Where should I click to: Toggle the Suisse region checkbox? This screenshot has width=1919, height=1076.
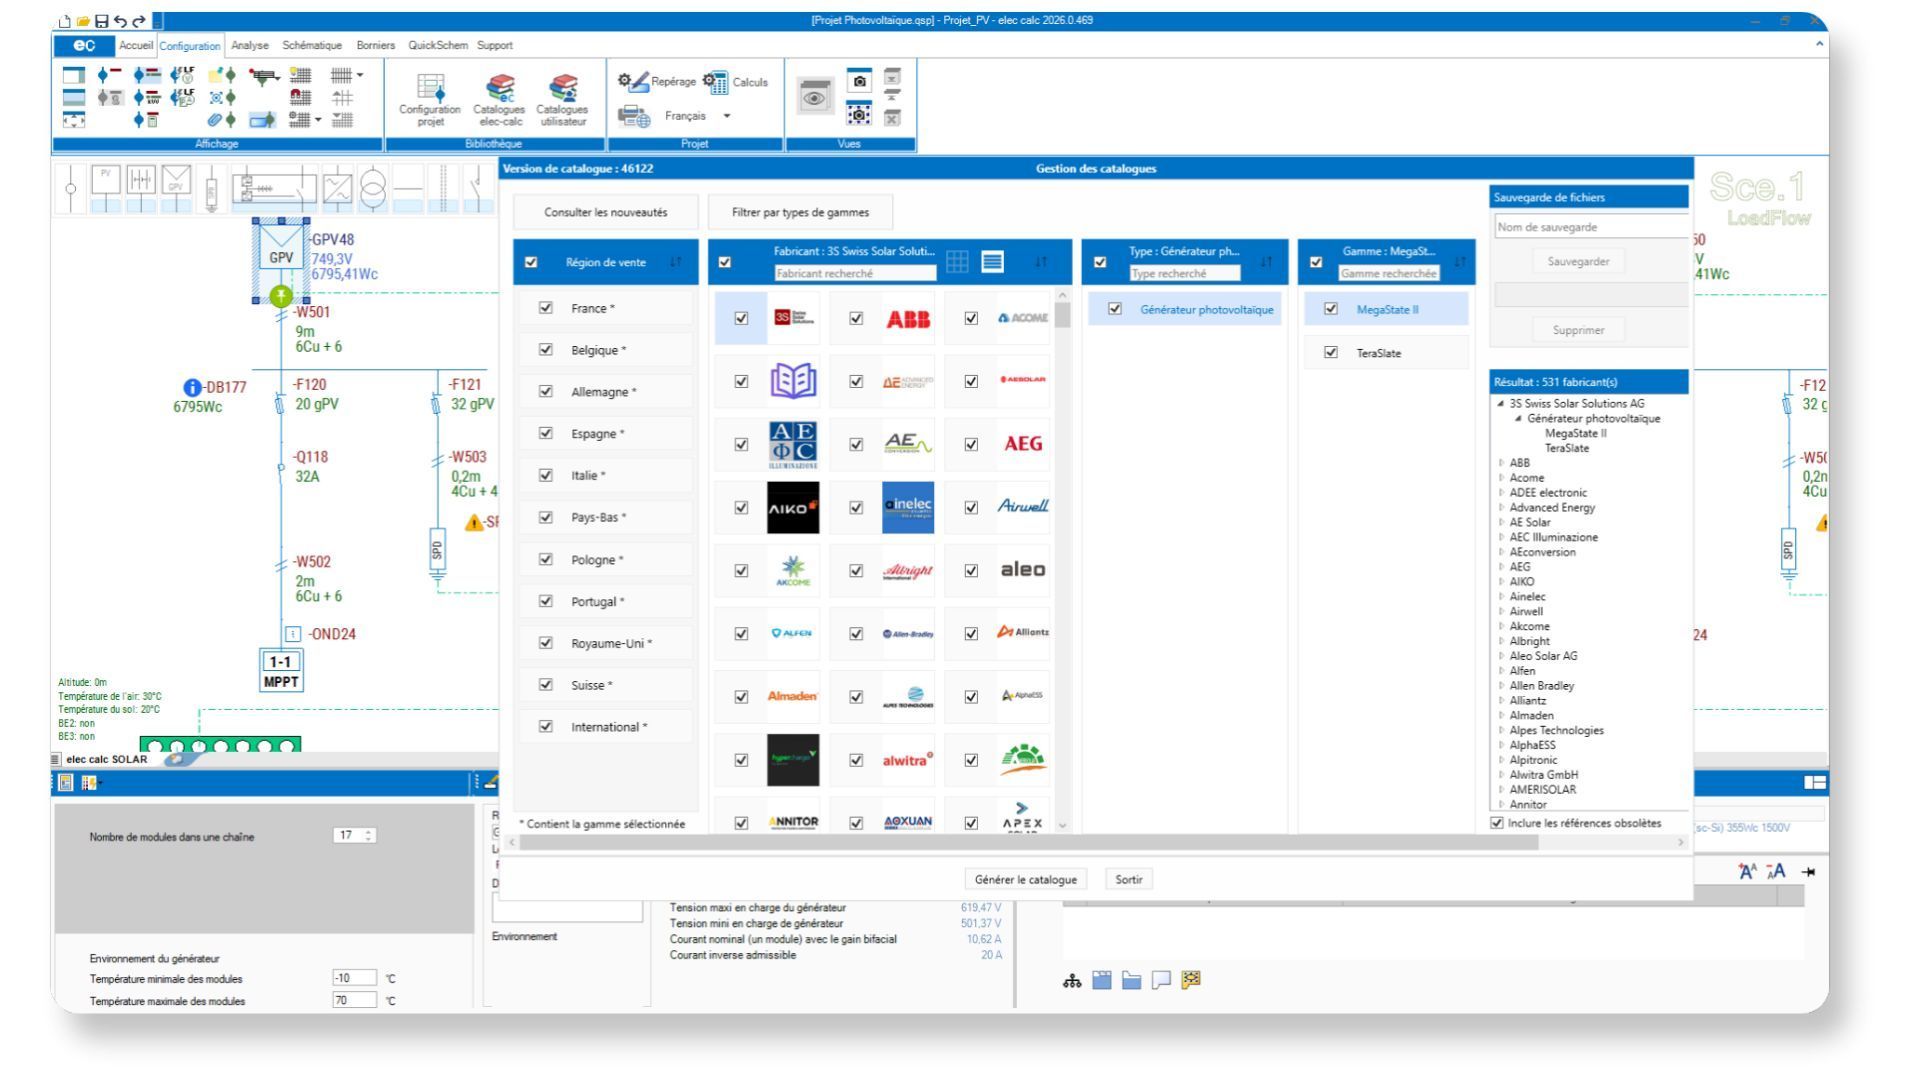(x=545, y=685)
